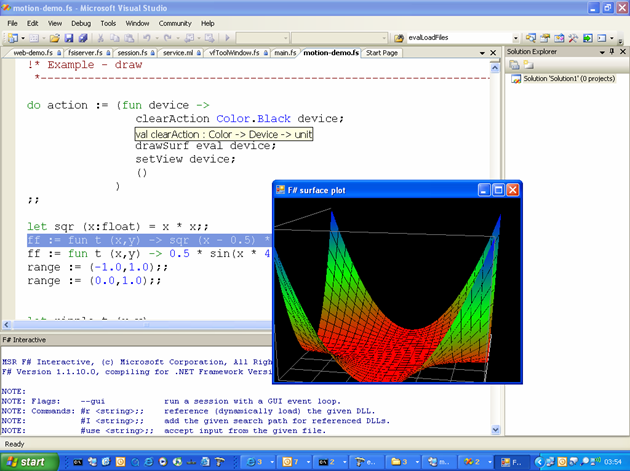The width and height of the screenshot is (630, 471).
Task: Open the Object Browser toolbar icon
Action: click(x=559, y=38)
